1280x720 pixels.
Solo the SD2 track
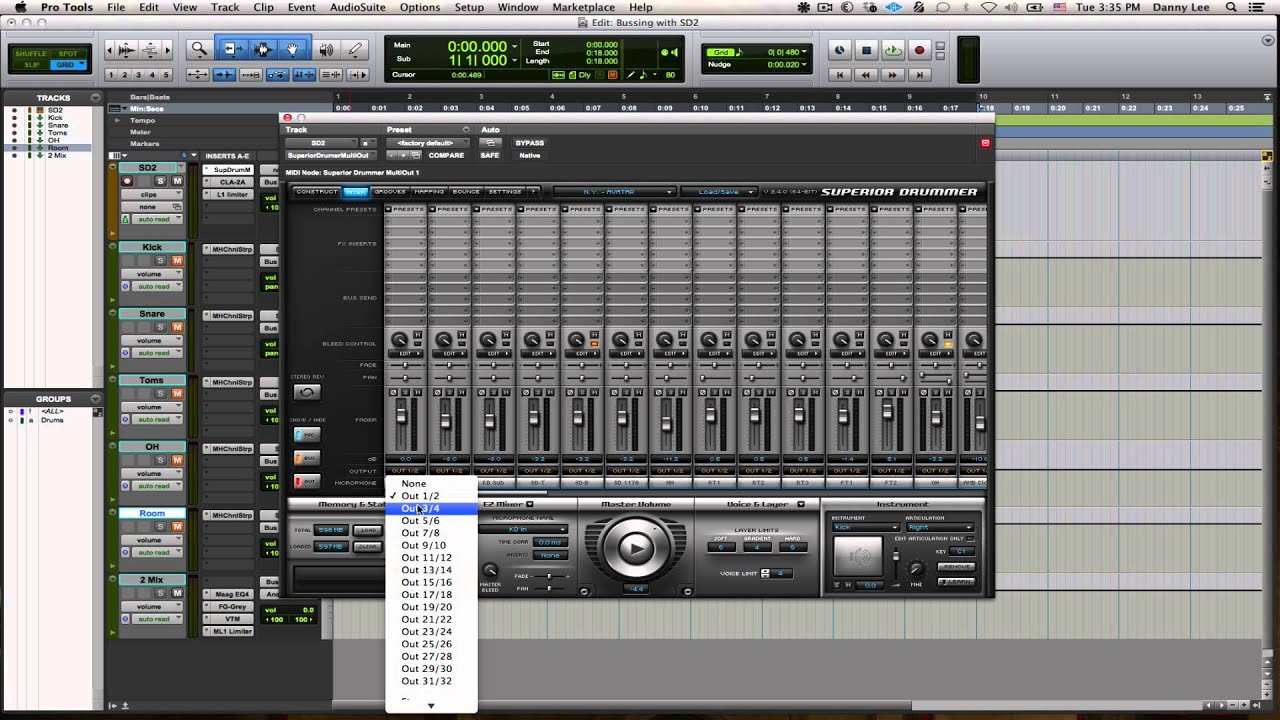(x=160, y=181)
